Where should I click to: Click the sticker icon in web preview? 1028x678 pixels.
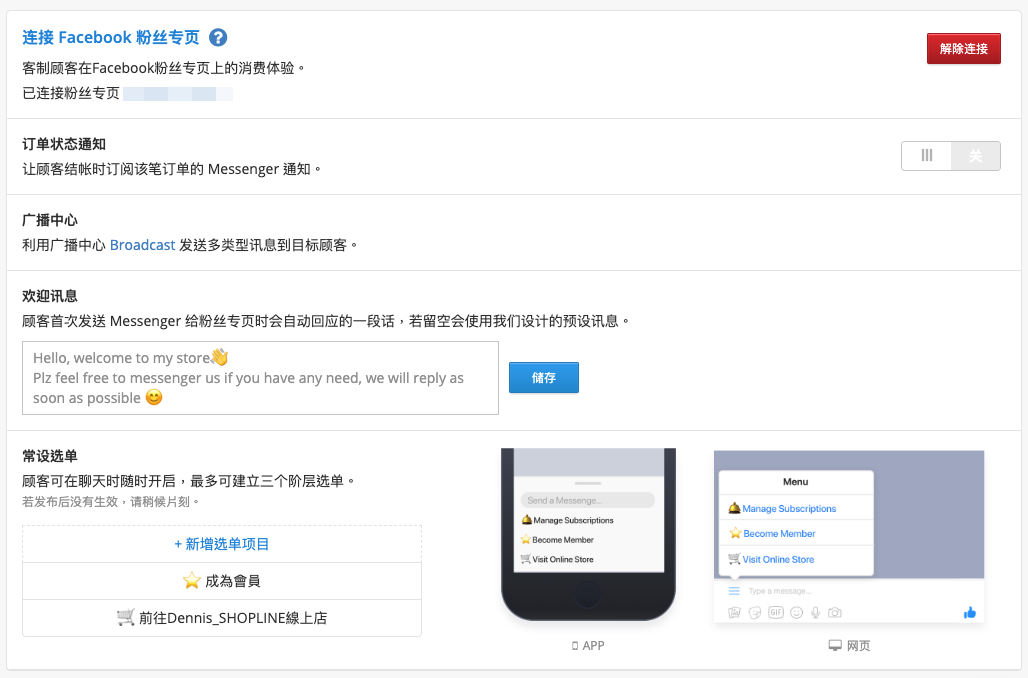[755, 612]
